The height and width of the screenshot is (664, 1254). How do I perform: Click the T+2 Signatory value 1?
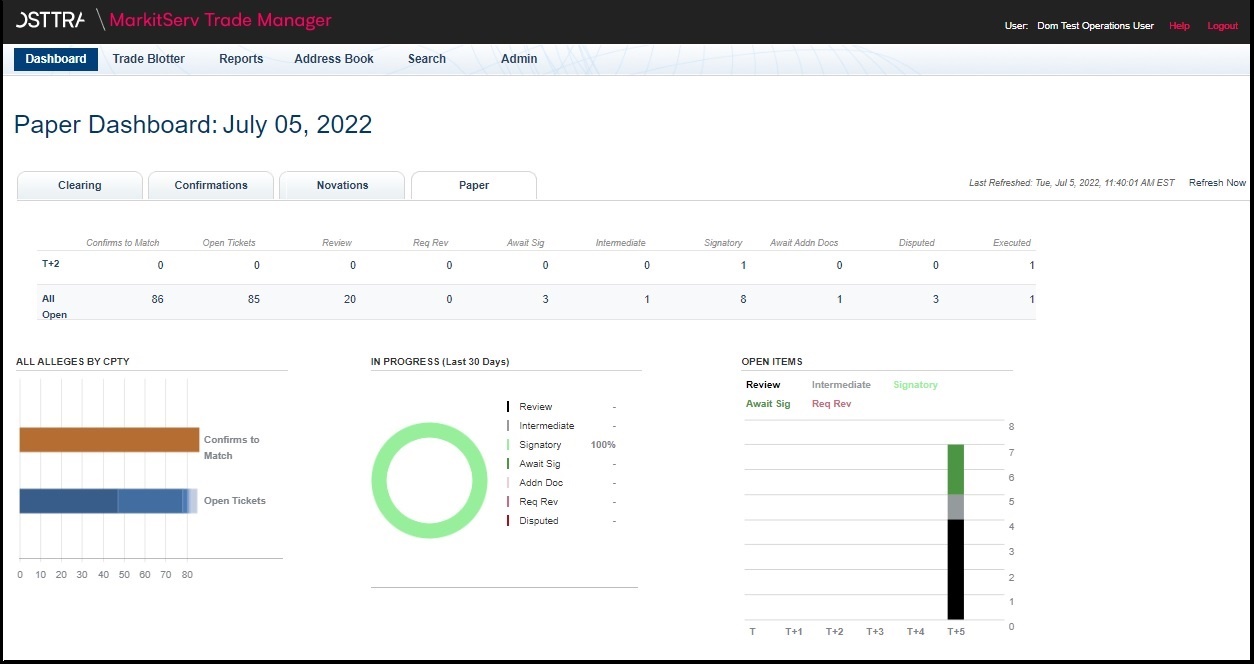tap(743, 266)
